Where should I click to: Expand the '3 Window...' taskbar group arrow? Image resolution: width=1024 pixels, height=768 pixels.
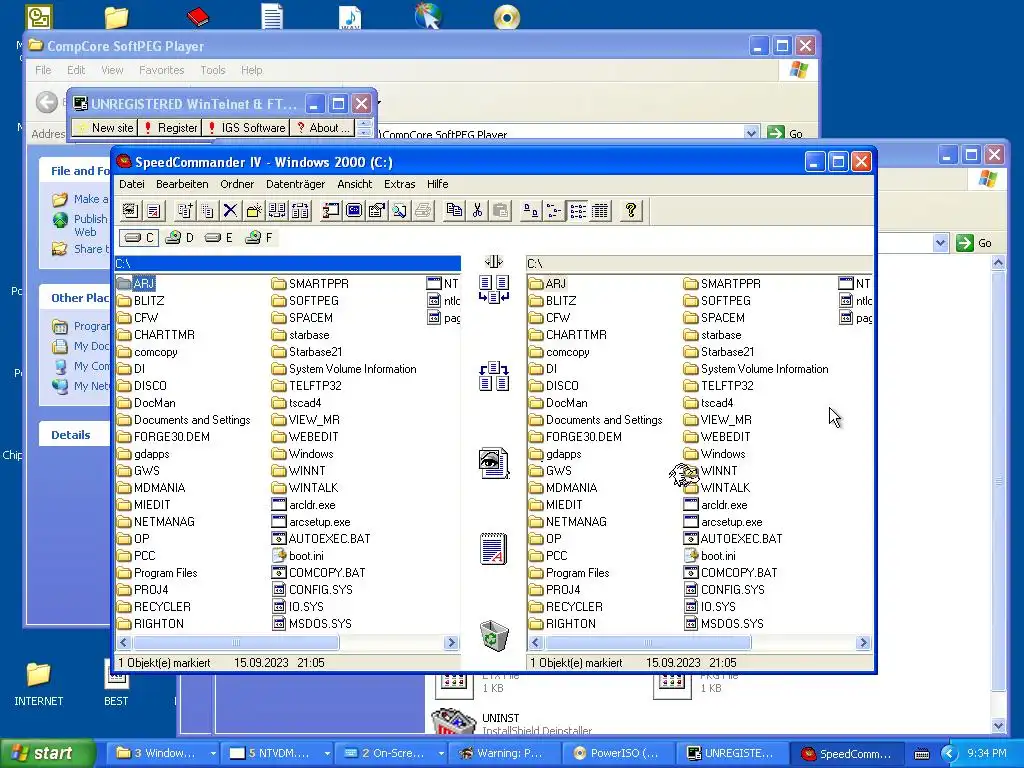(213, 754)
